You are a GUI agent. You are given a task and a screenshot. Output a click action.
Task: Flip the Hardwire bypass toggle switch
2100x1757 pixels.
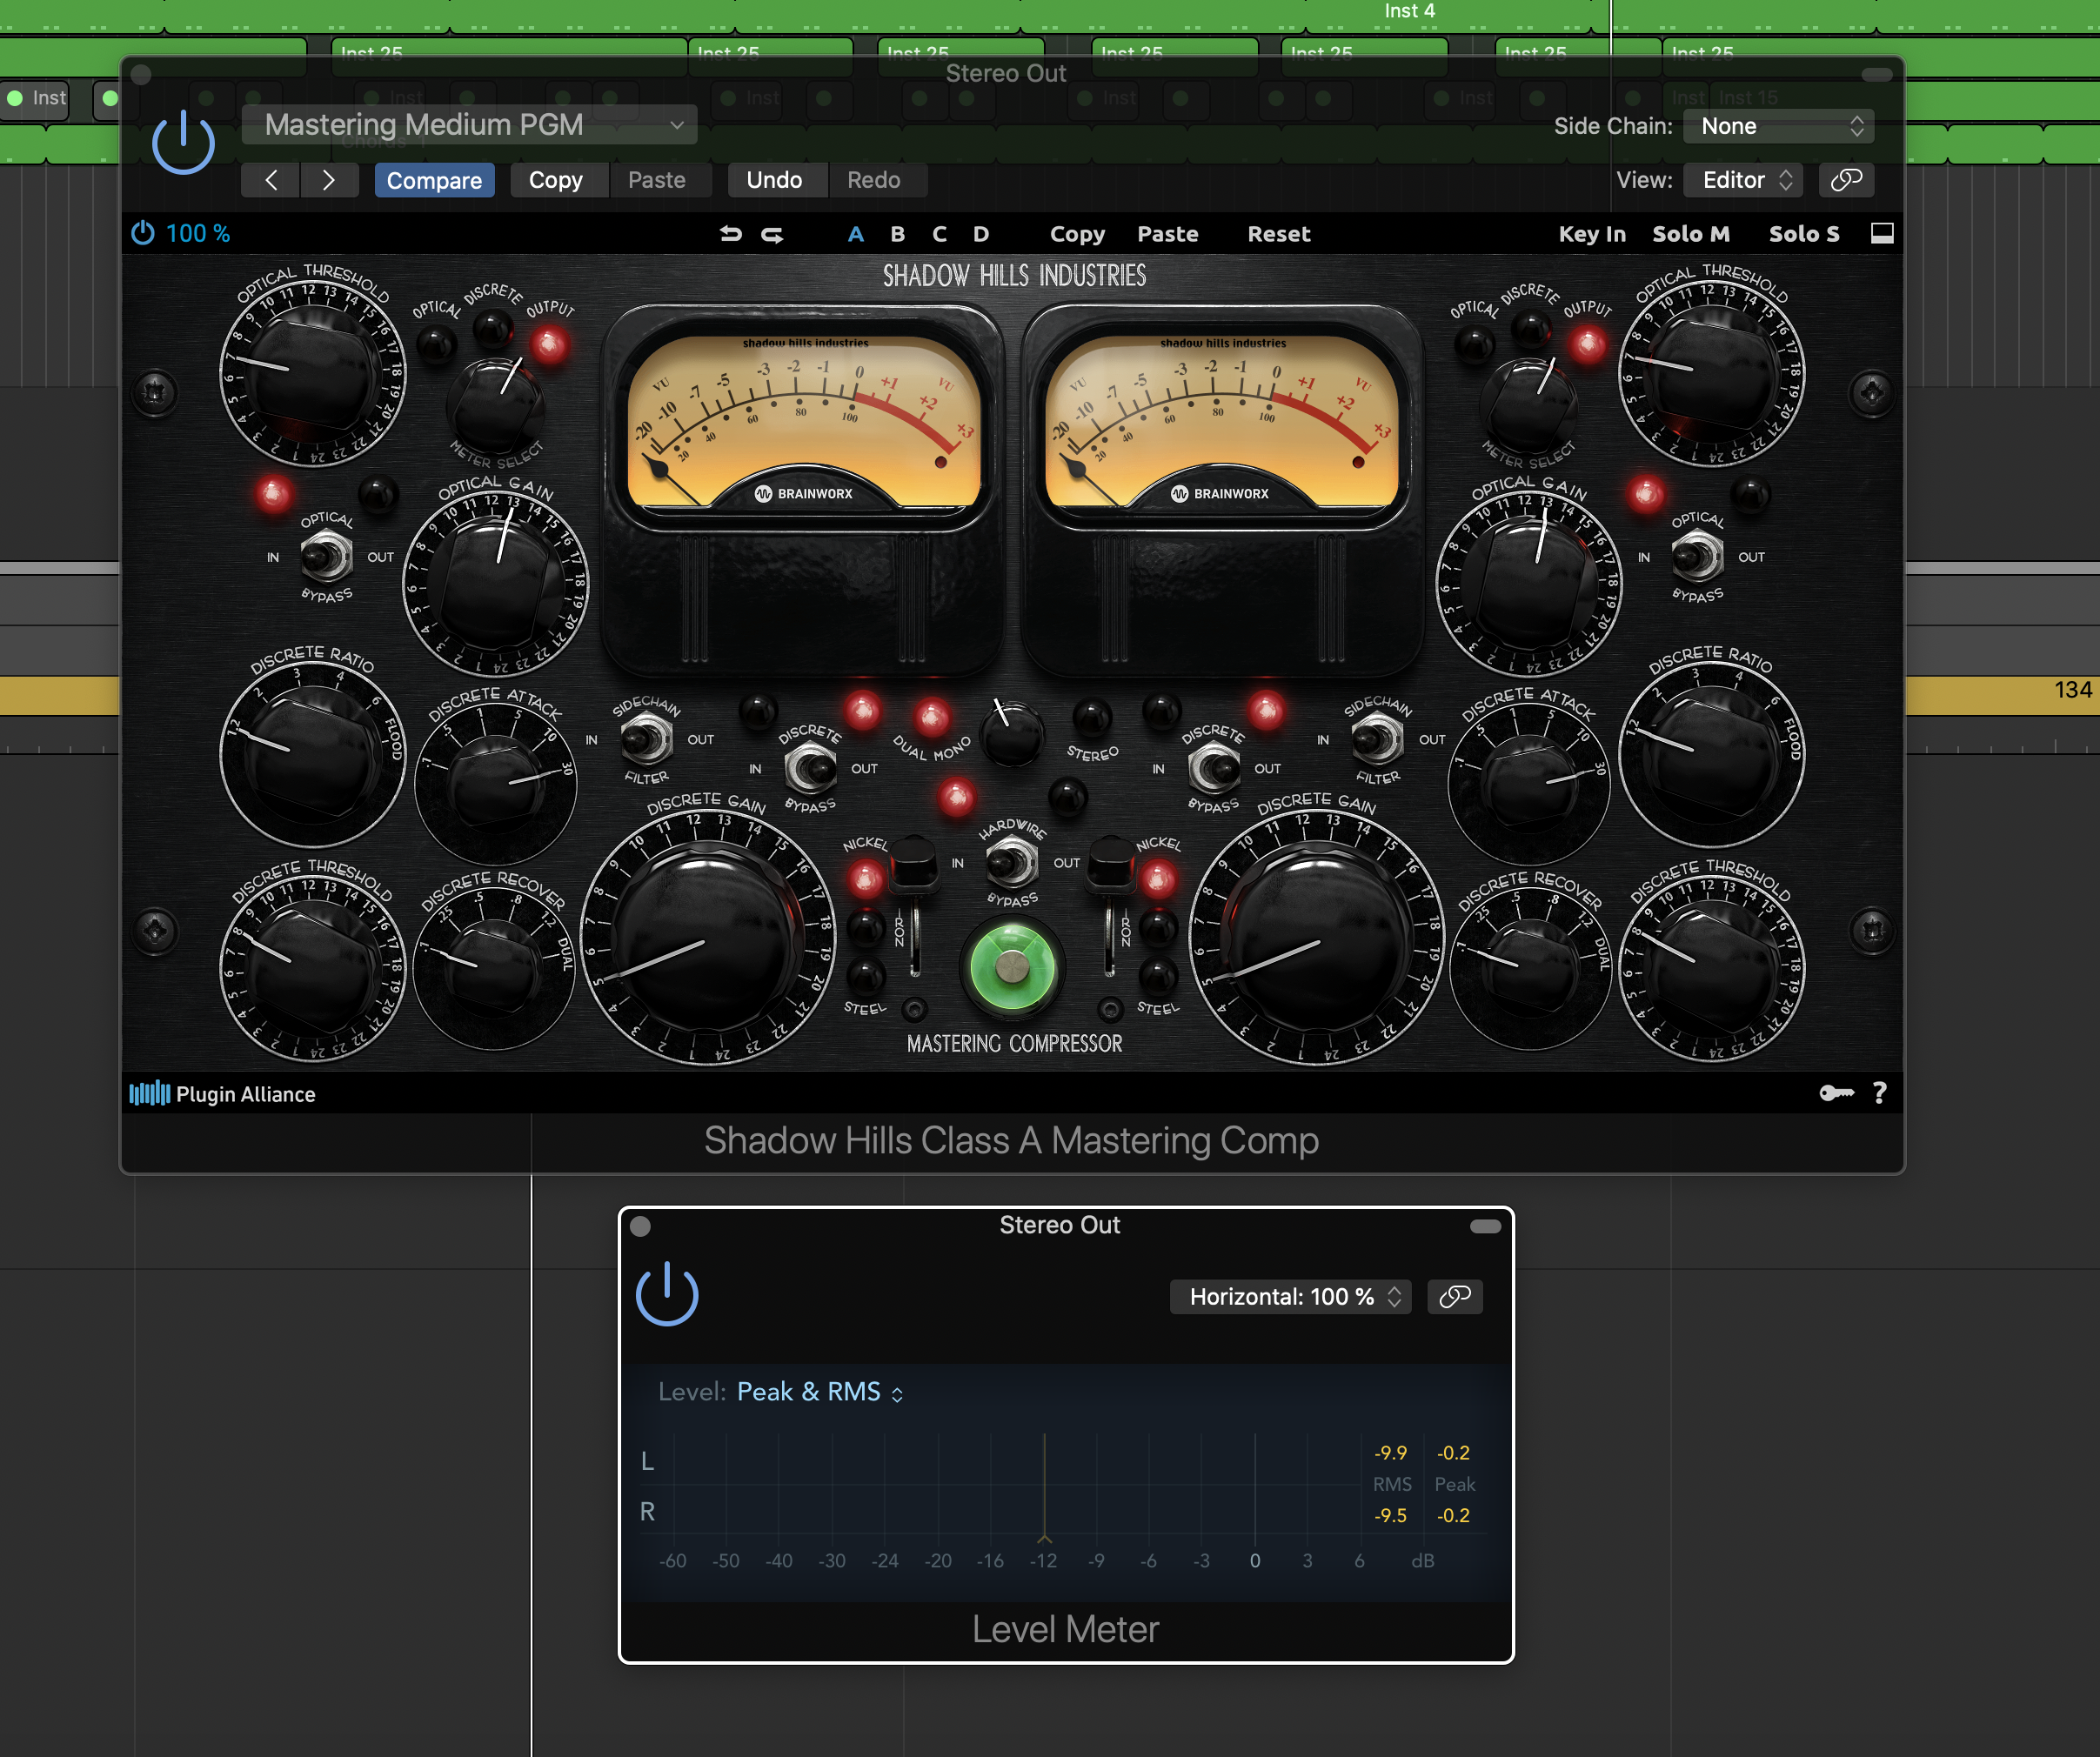(x=1011, y=862)
